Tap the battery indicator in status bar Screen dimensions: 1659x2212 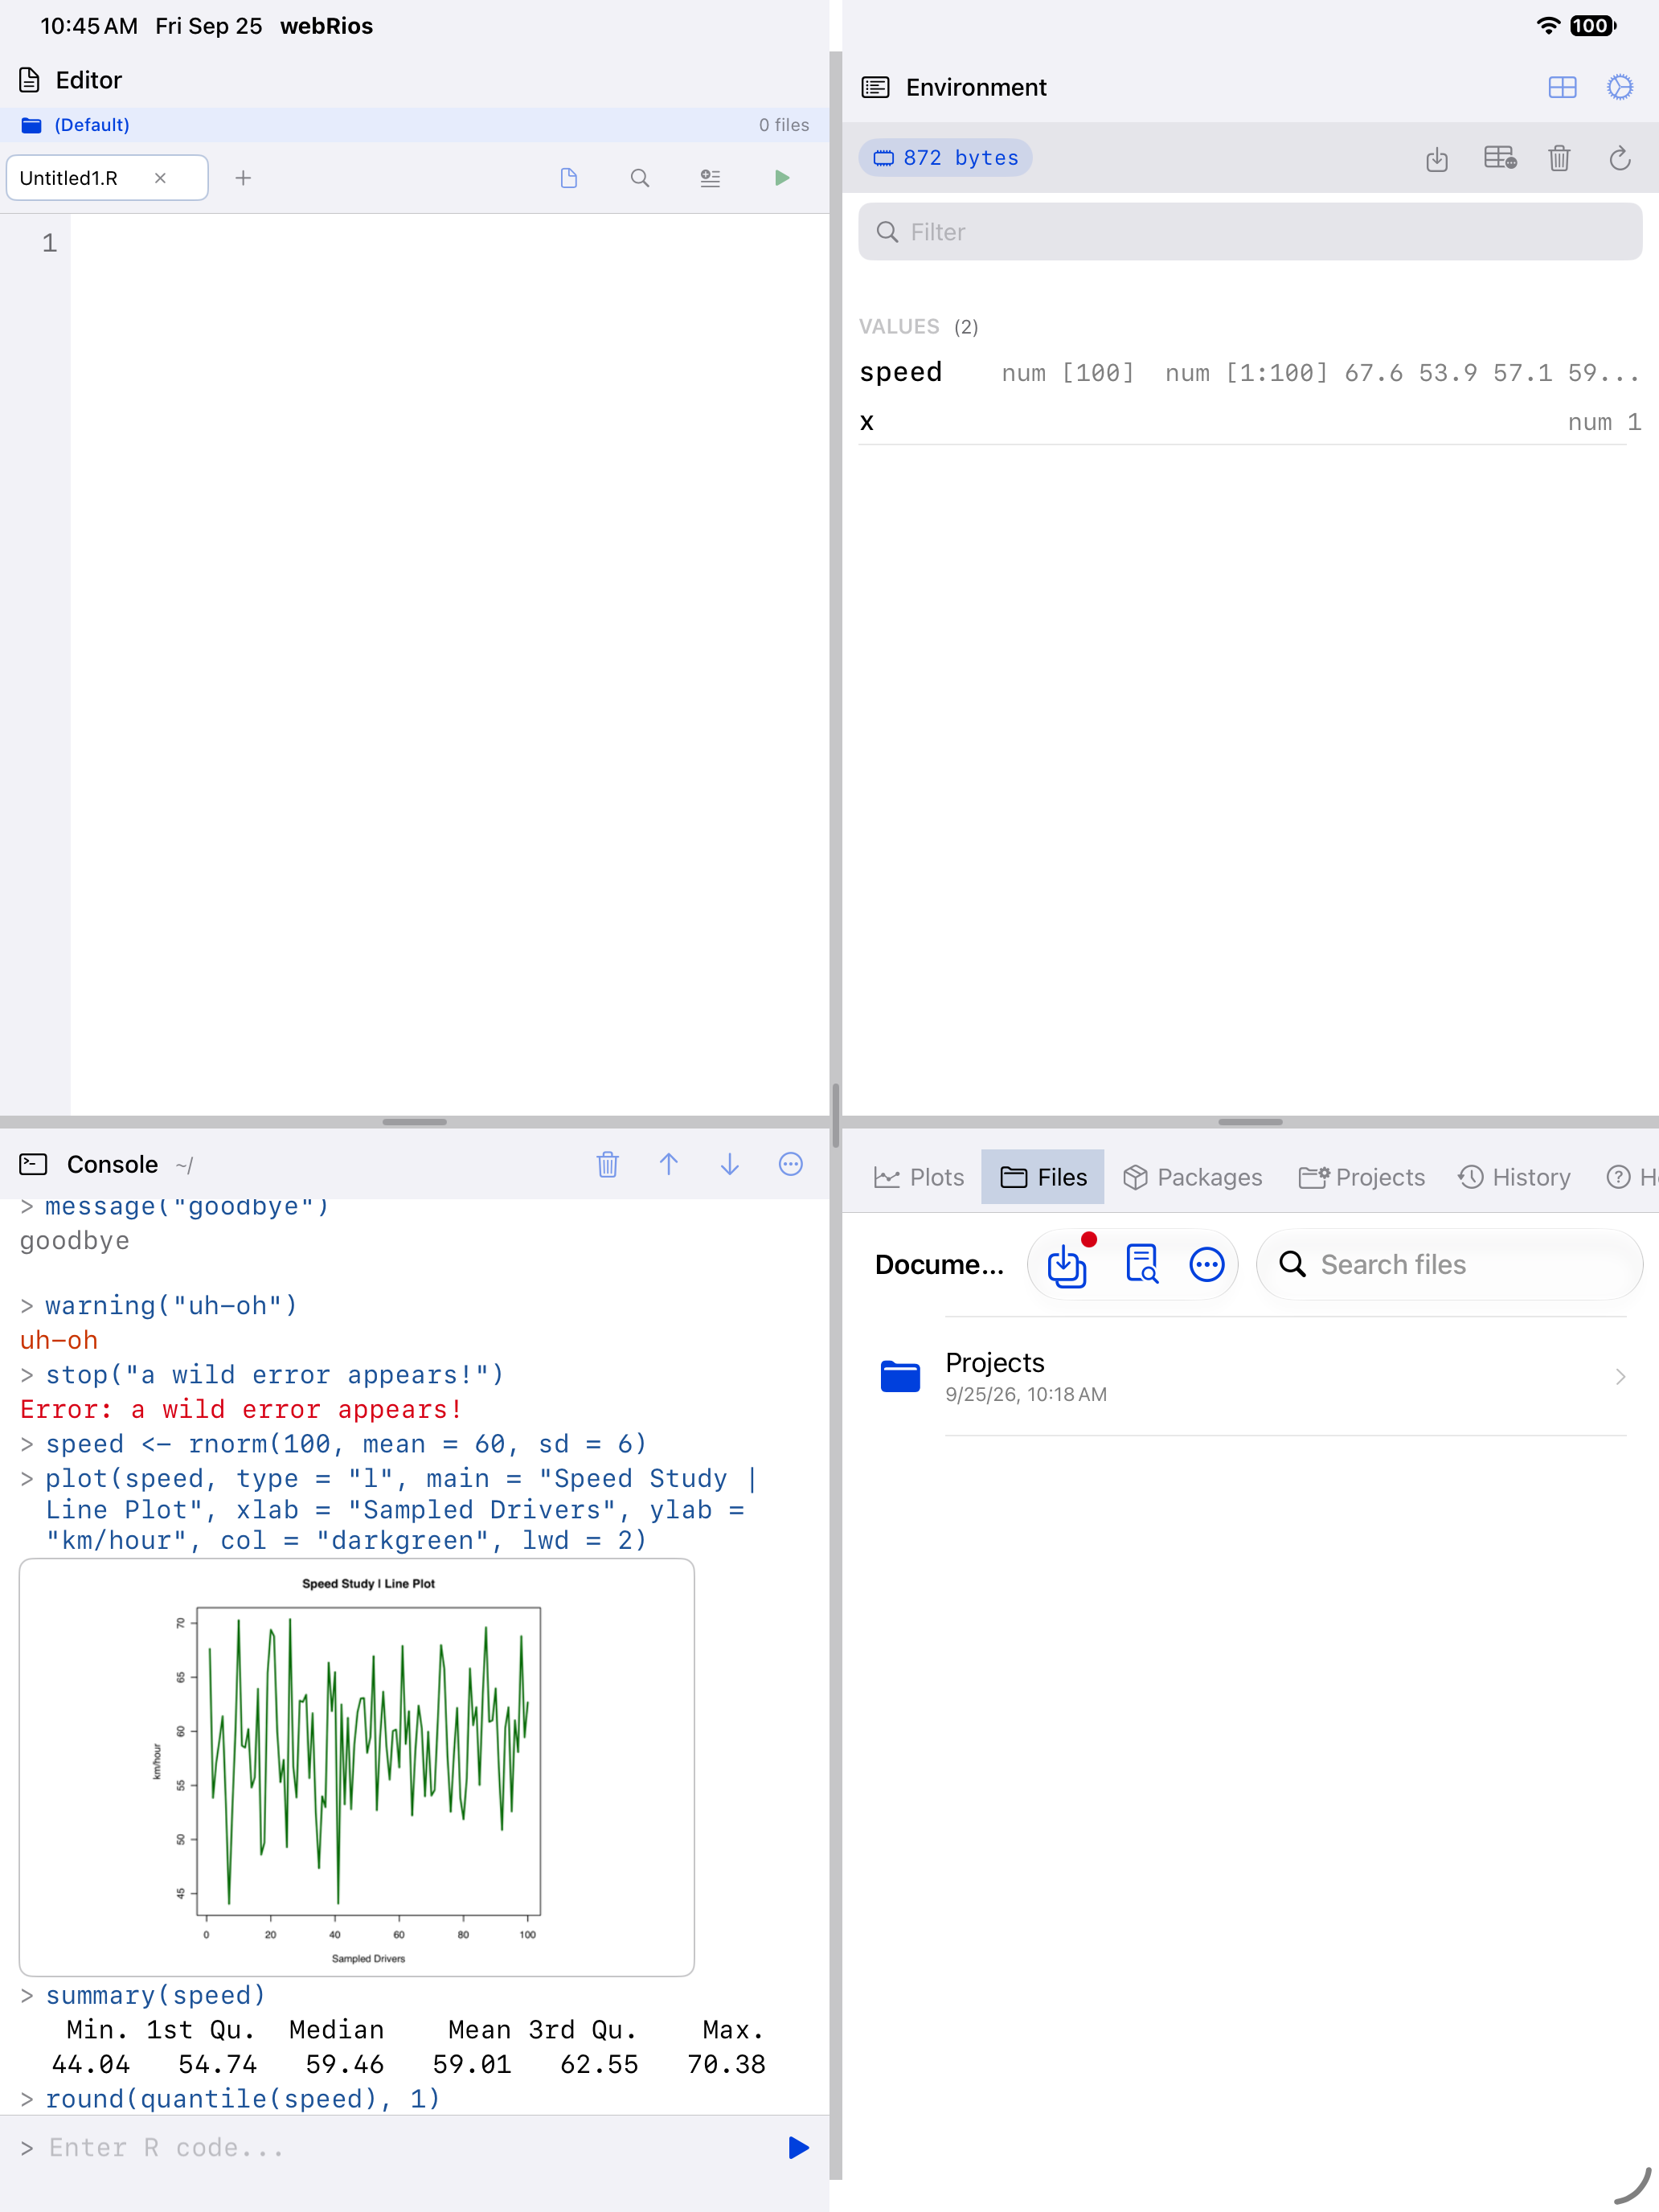click(1592, 26)
